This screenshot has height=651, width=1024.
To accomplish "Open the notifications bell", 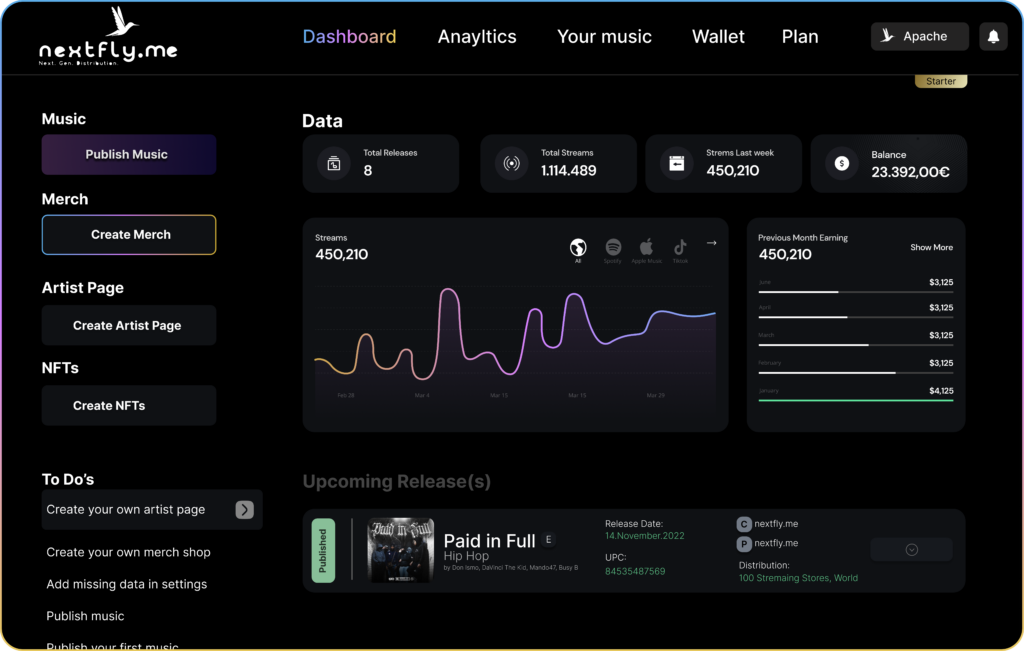I will tap(993, 37).
